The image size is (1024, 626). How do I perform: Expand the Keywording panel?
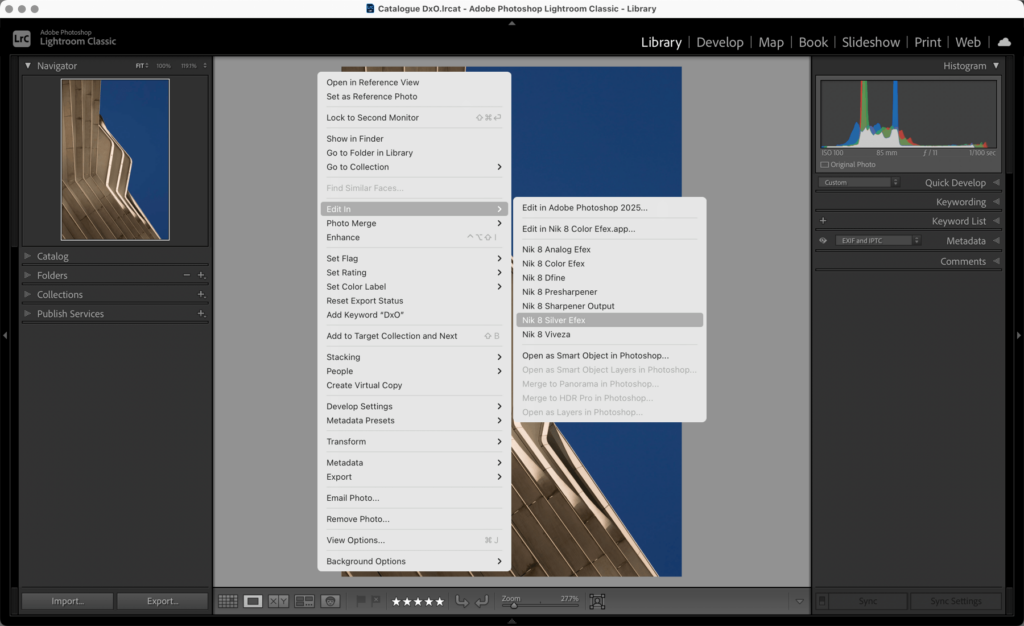point(996,202)
